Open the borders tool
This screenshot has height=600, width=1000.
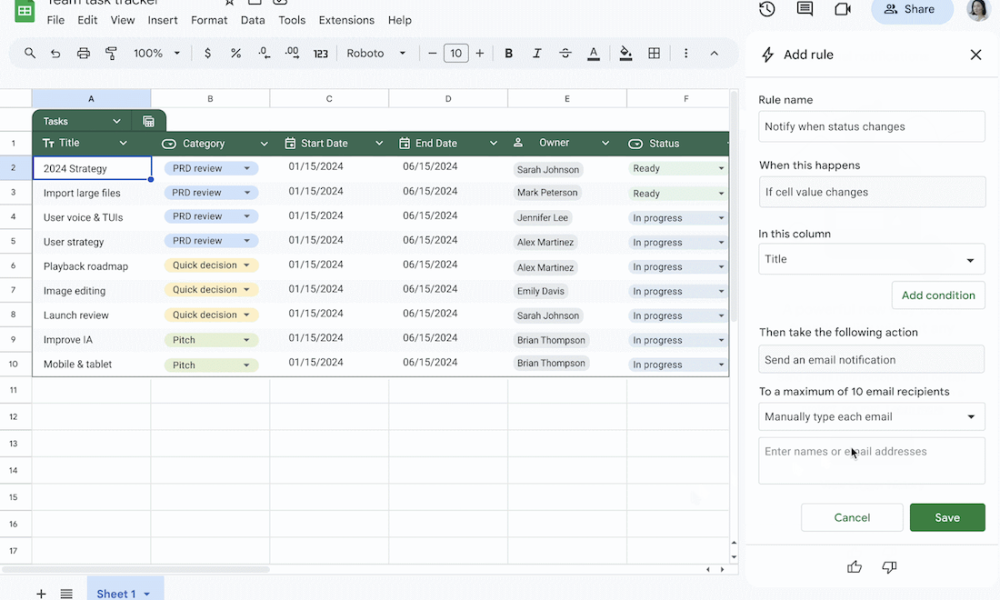point(654,54)
